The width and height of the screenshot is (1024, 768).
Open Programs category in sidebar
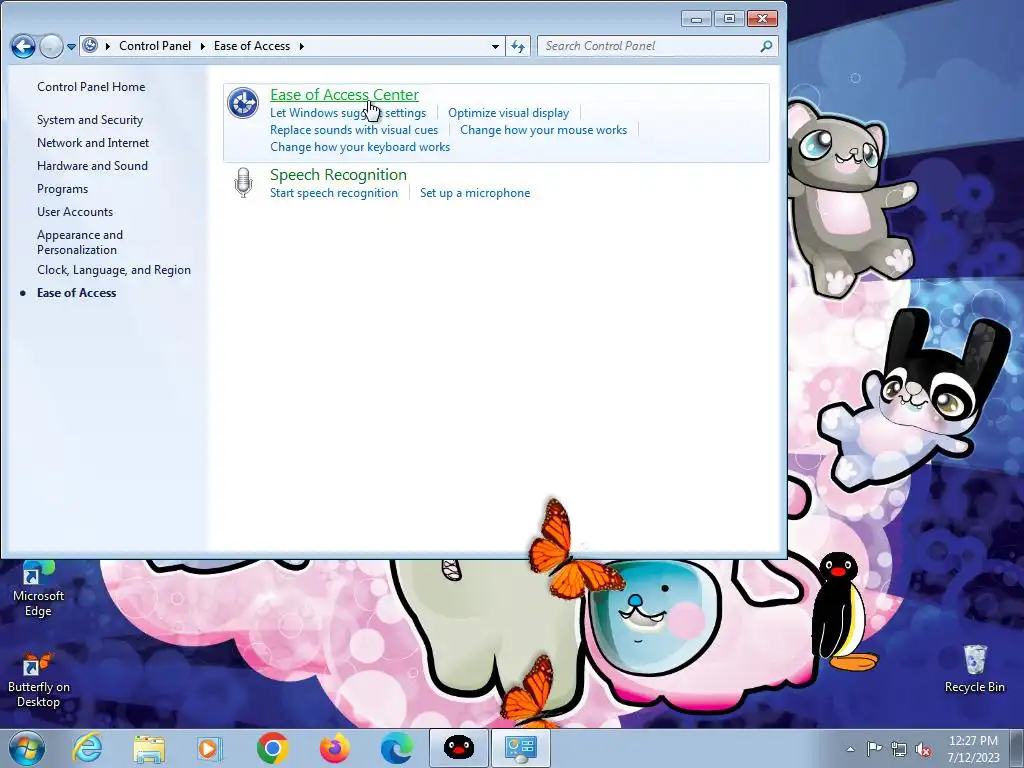pos(62,189)
